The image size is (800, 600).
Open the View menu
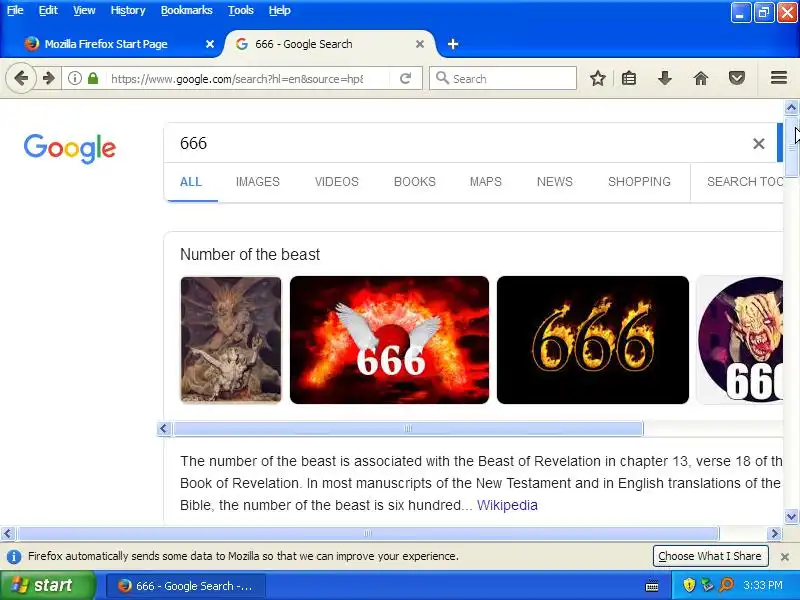[x=84, y=10]
